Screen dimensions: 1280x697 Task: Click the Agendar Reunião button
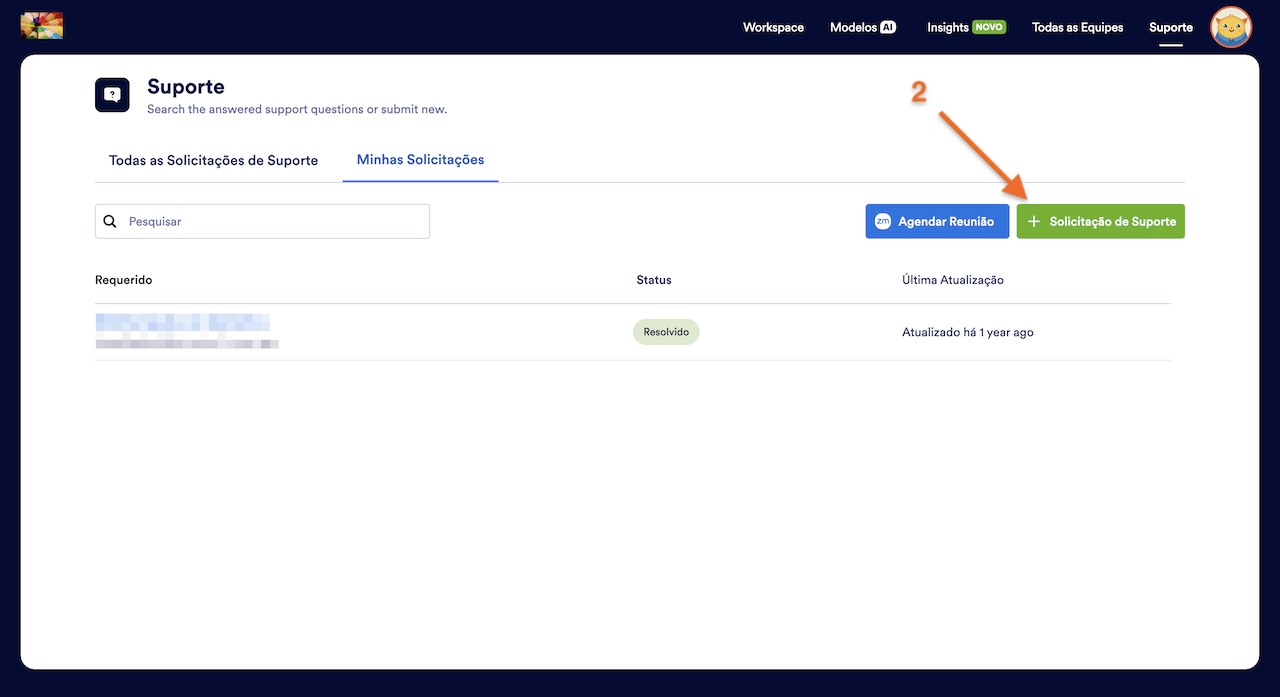point(937,221)
